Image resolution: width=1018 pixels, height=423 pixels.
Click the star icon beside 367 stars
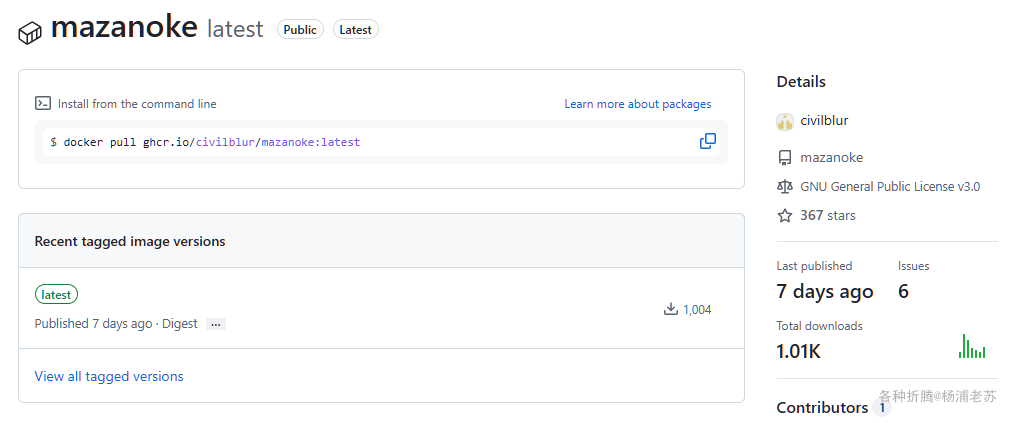click(785, 215)
